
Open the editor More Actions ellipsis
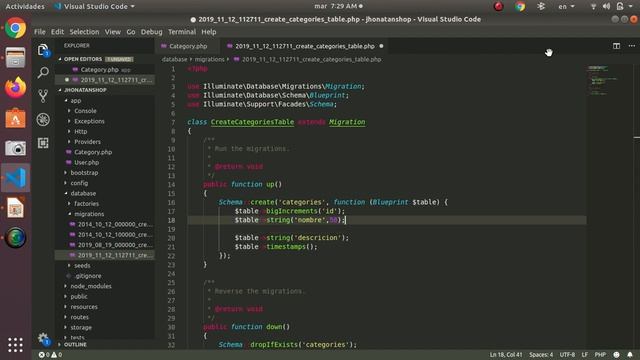pyautogui.click(x=632, y=46)
